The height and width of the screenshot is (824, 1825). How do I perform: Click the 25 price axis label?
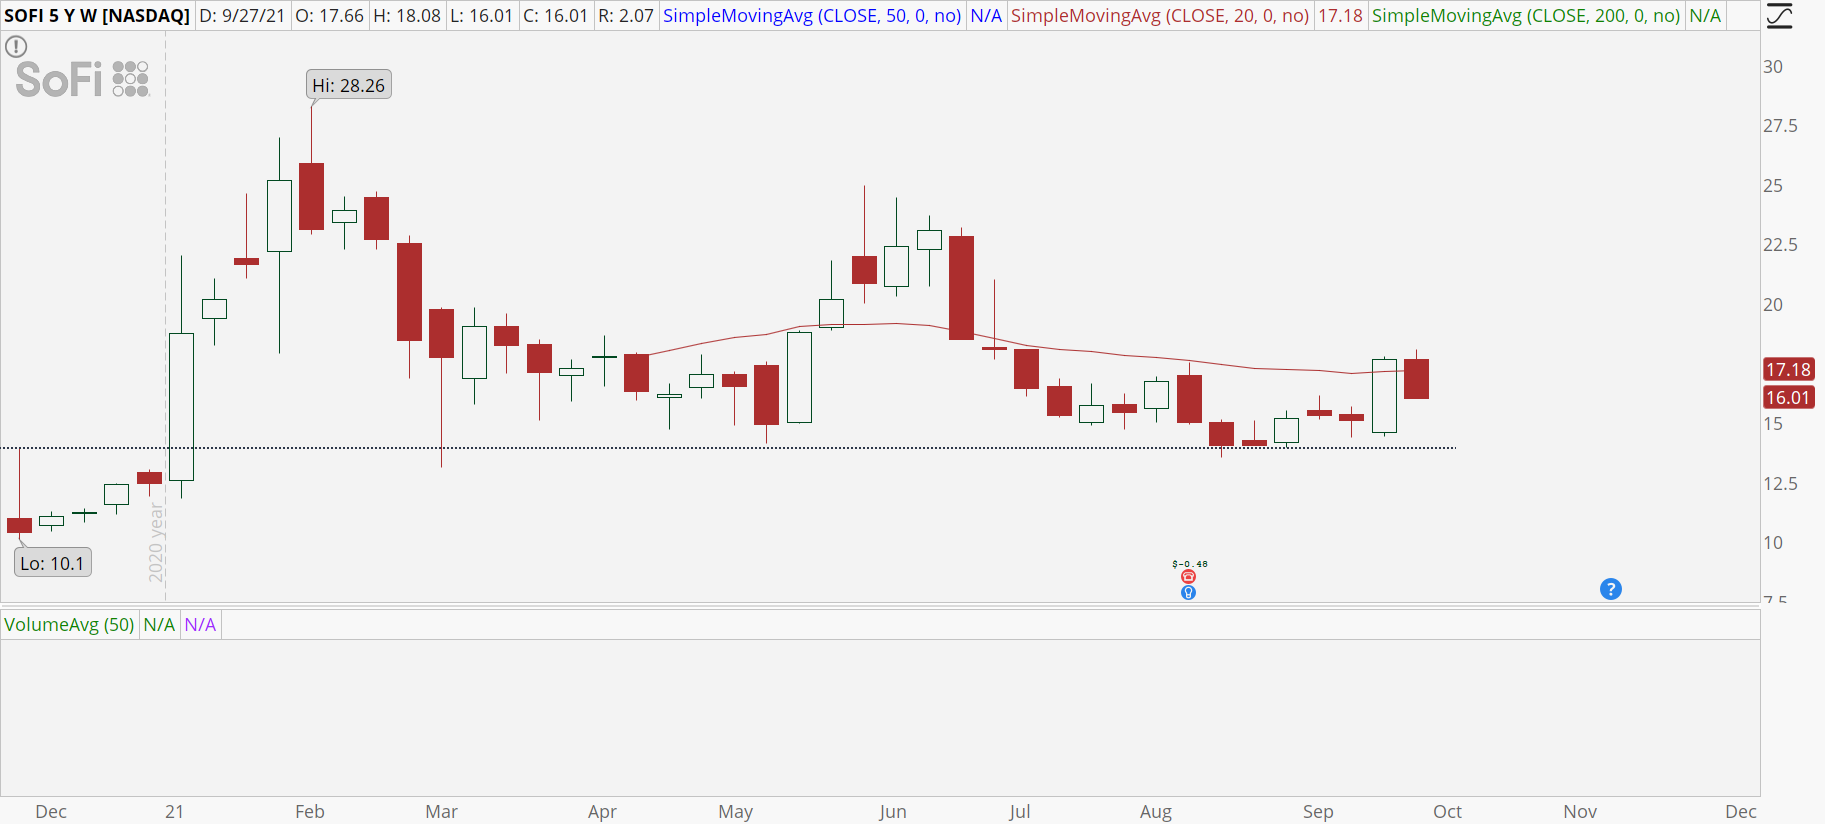pyautogui.click(x=1773, y=186)
